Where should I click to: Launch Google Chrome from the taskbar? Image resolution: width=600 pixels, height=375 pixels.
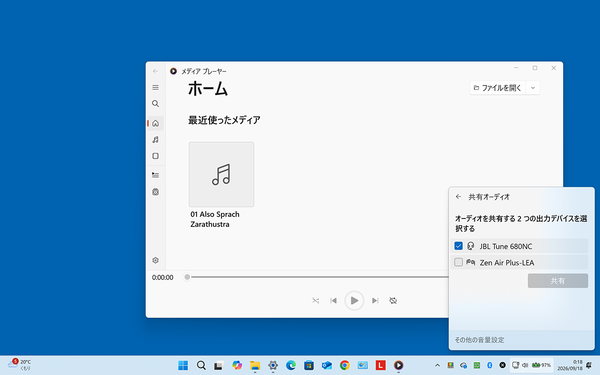pos(345,365)
